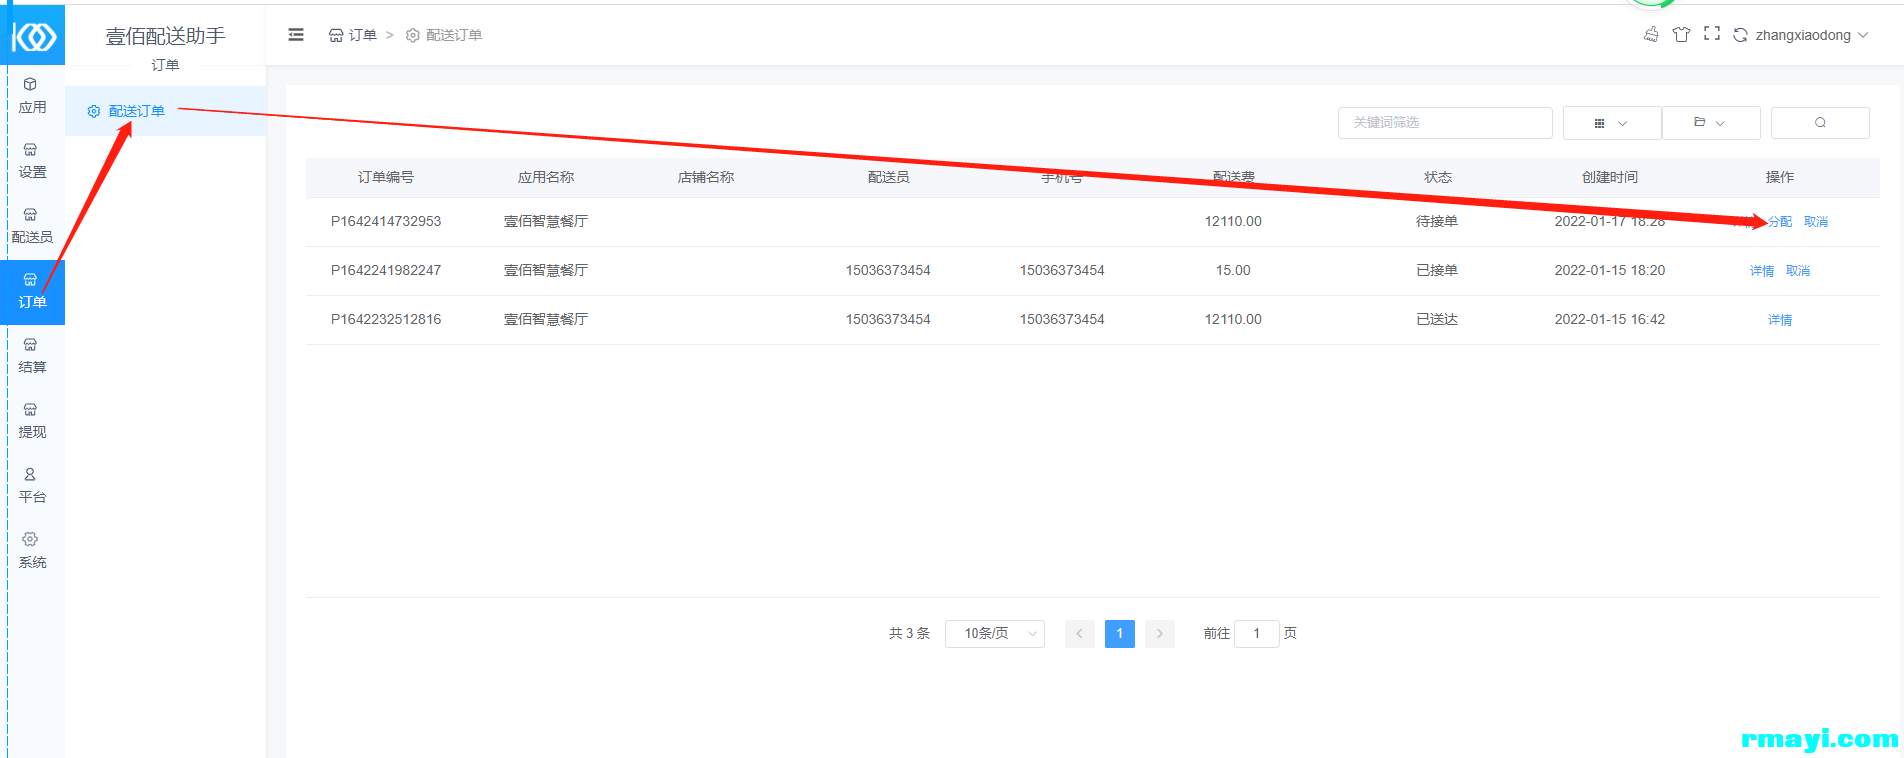The height and width of the screenshot is (758, 1904).
Task: Click 取消 for order P1642241982247
Action: pyautogui.click(x=1798, y=271)
